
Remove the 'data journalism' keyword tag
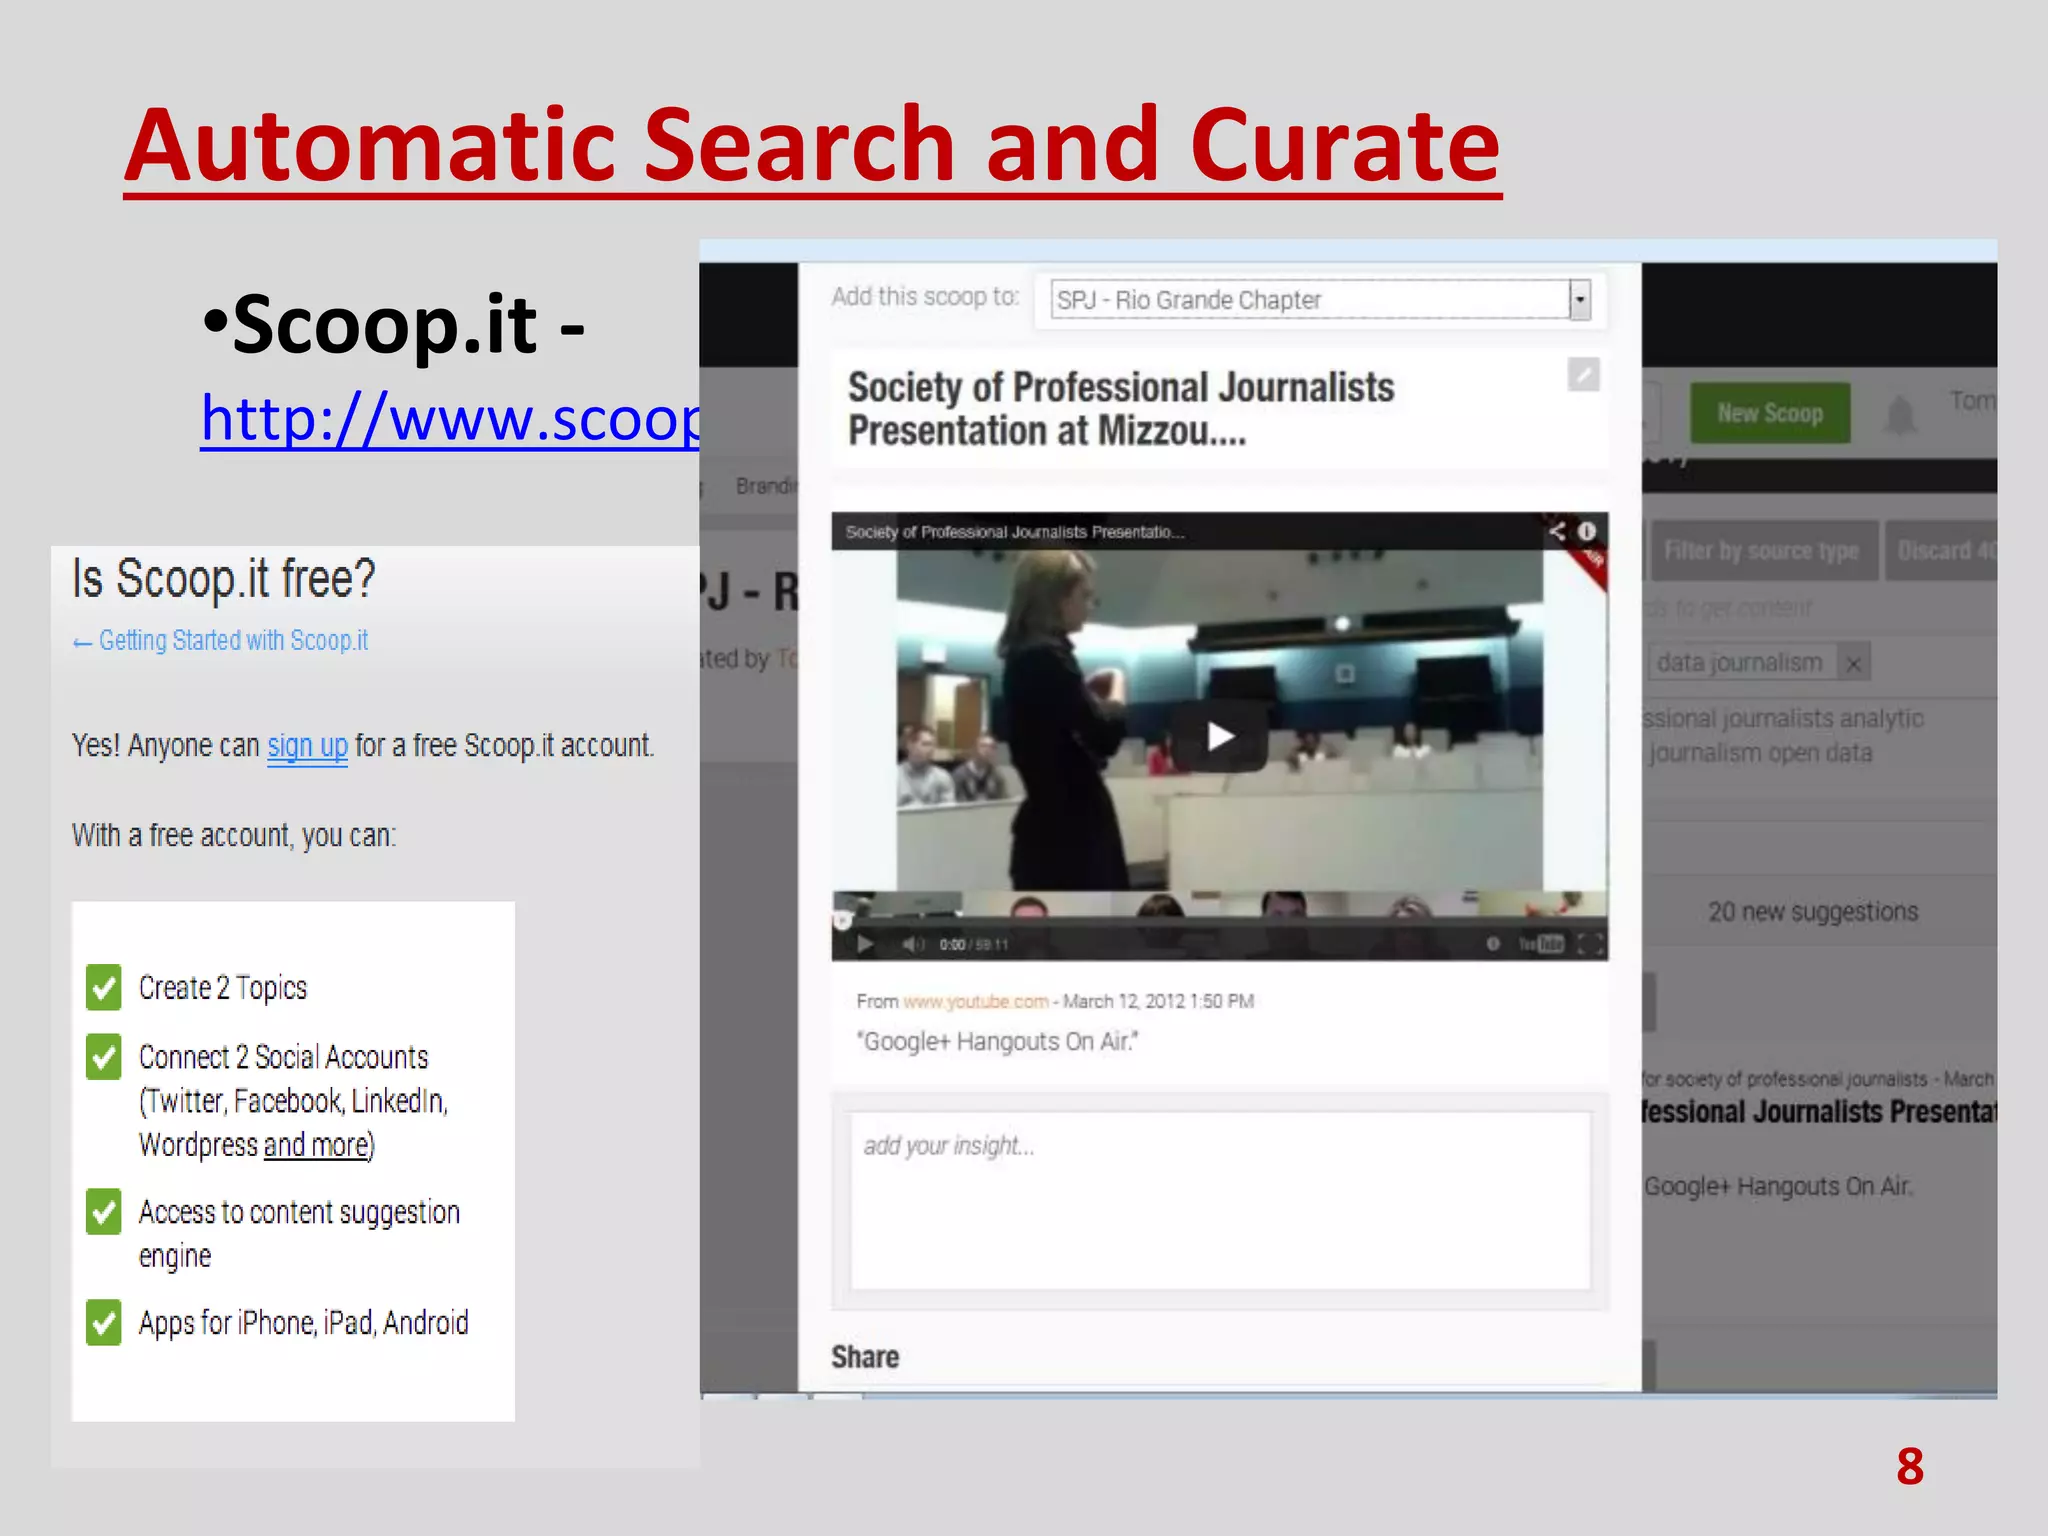click(x=1853, y=663)
